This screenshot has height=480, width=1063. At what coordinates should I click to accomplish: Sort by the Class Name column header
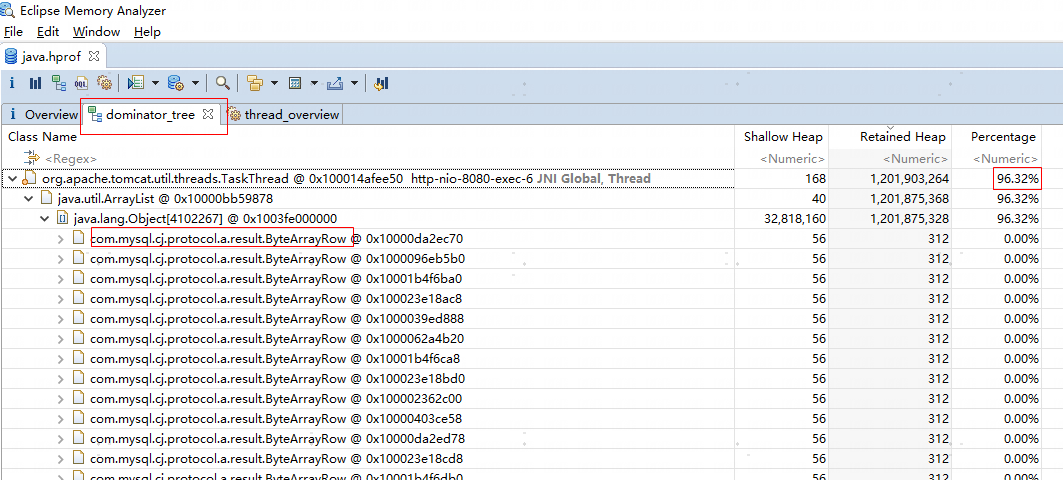click(x=368, y=137)
